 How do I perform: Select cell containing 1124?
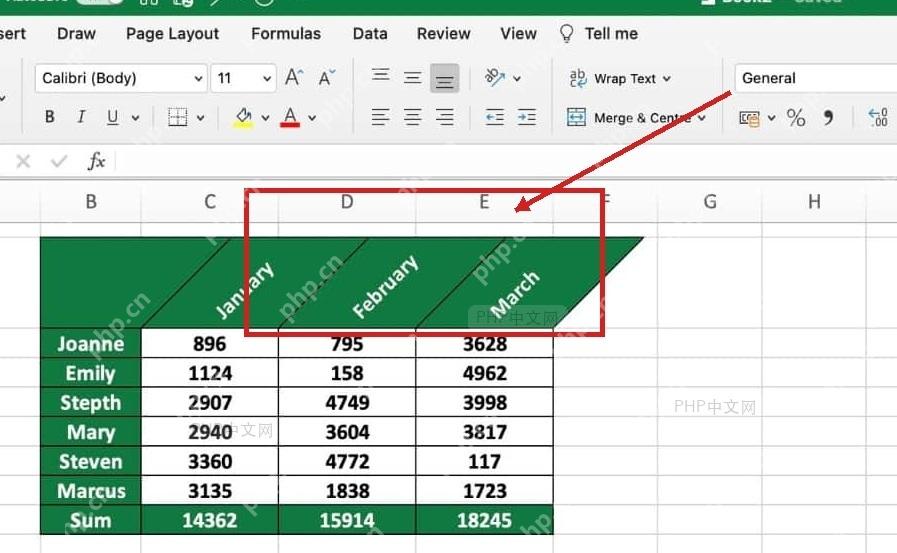coord(209,373)
